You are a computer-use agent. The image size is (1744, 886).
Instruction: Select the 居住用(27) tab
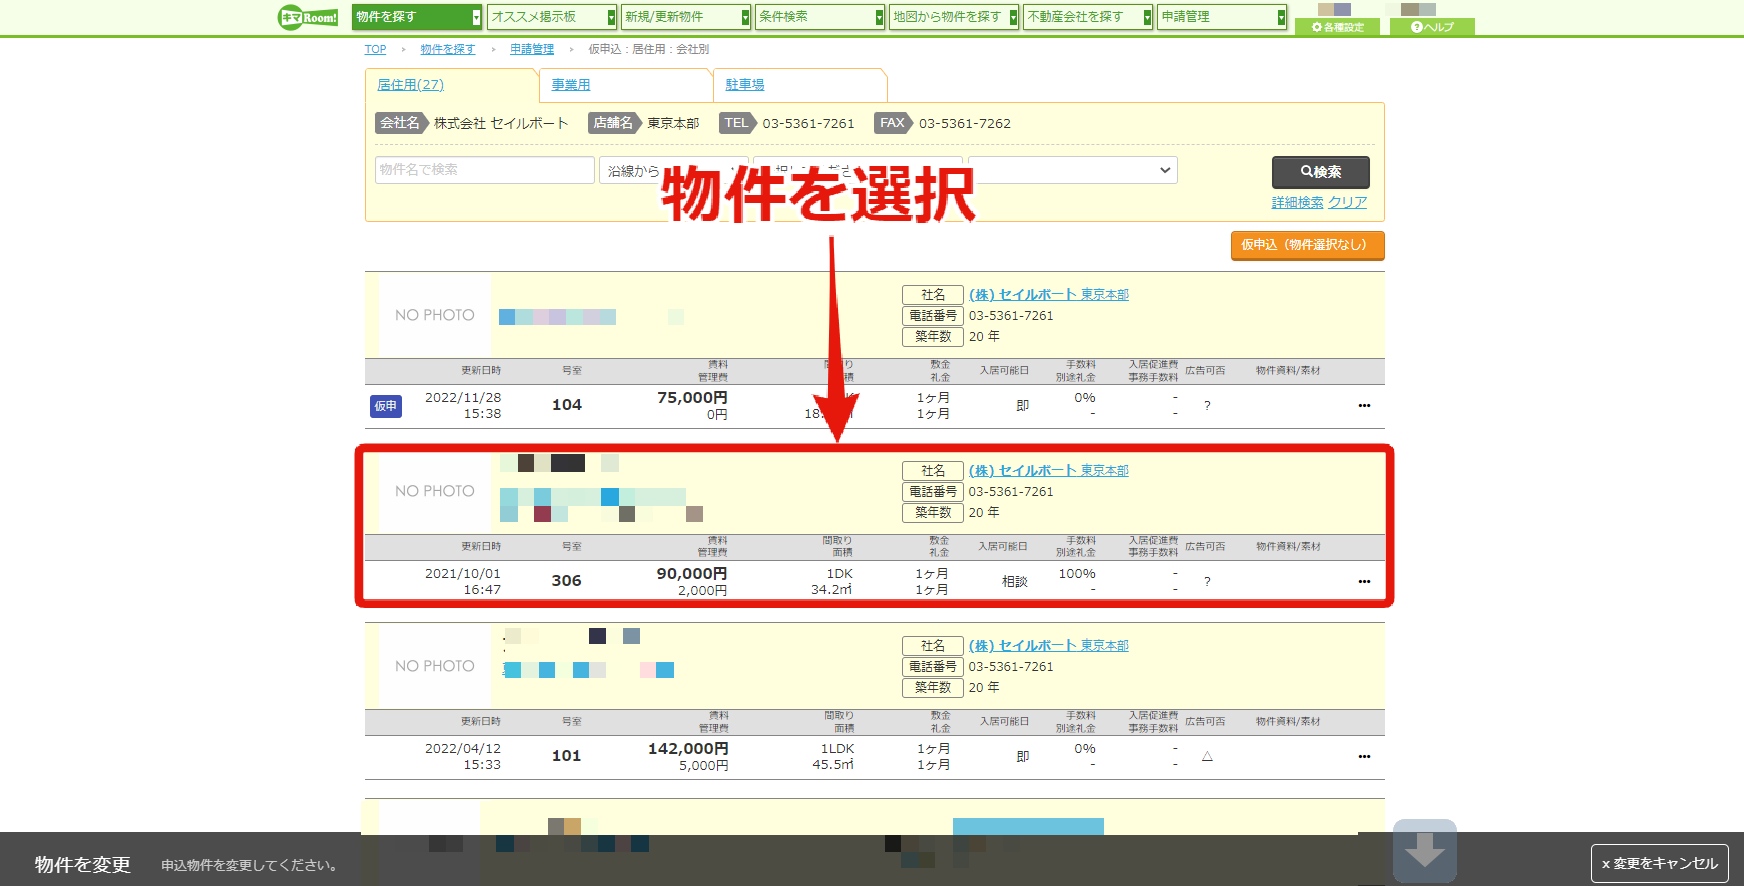click(410, 85)
